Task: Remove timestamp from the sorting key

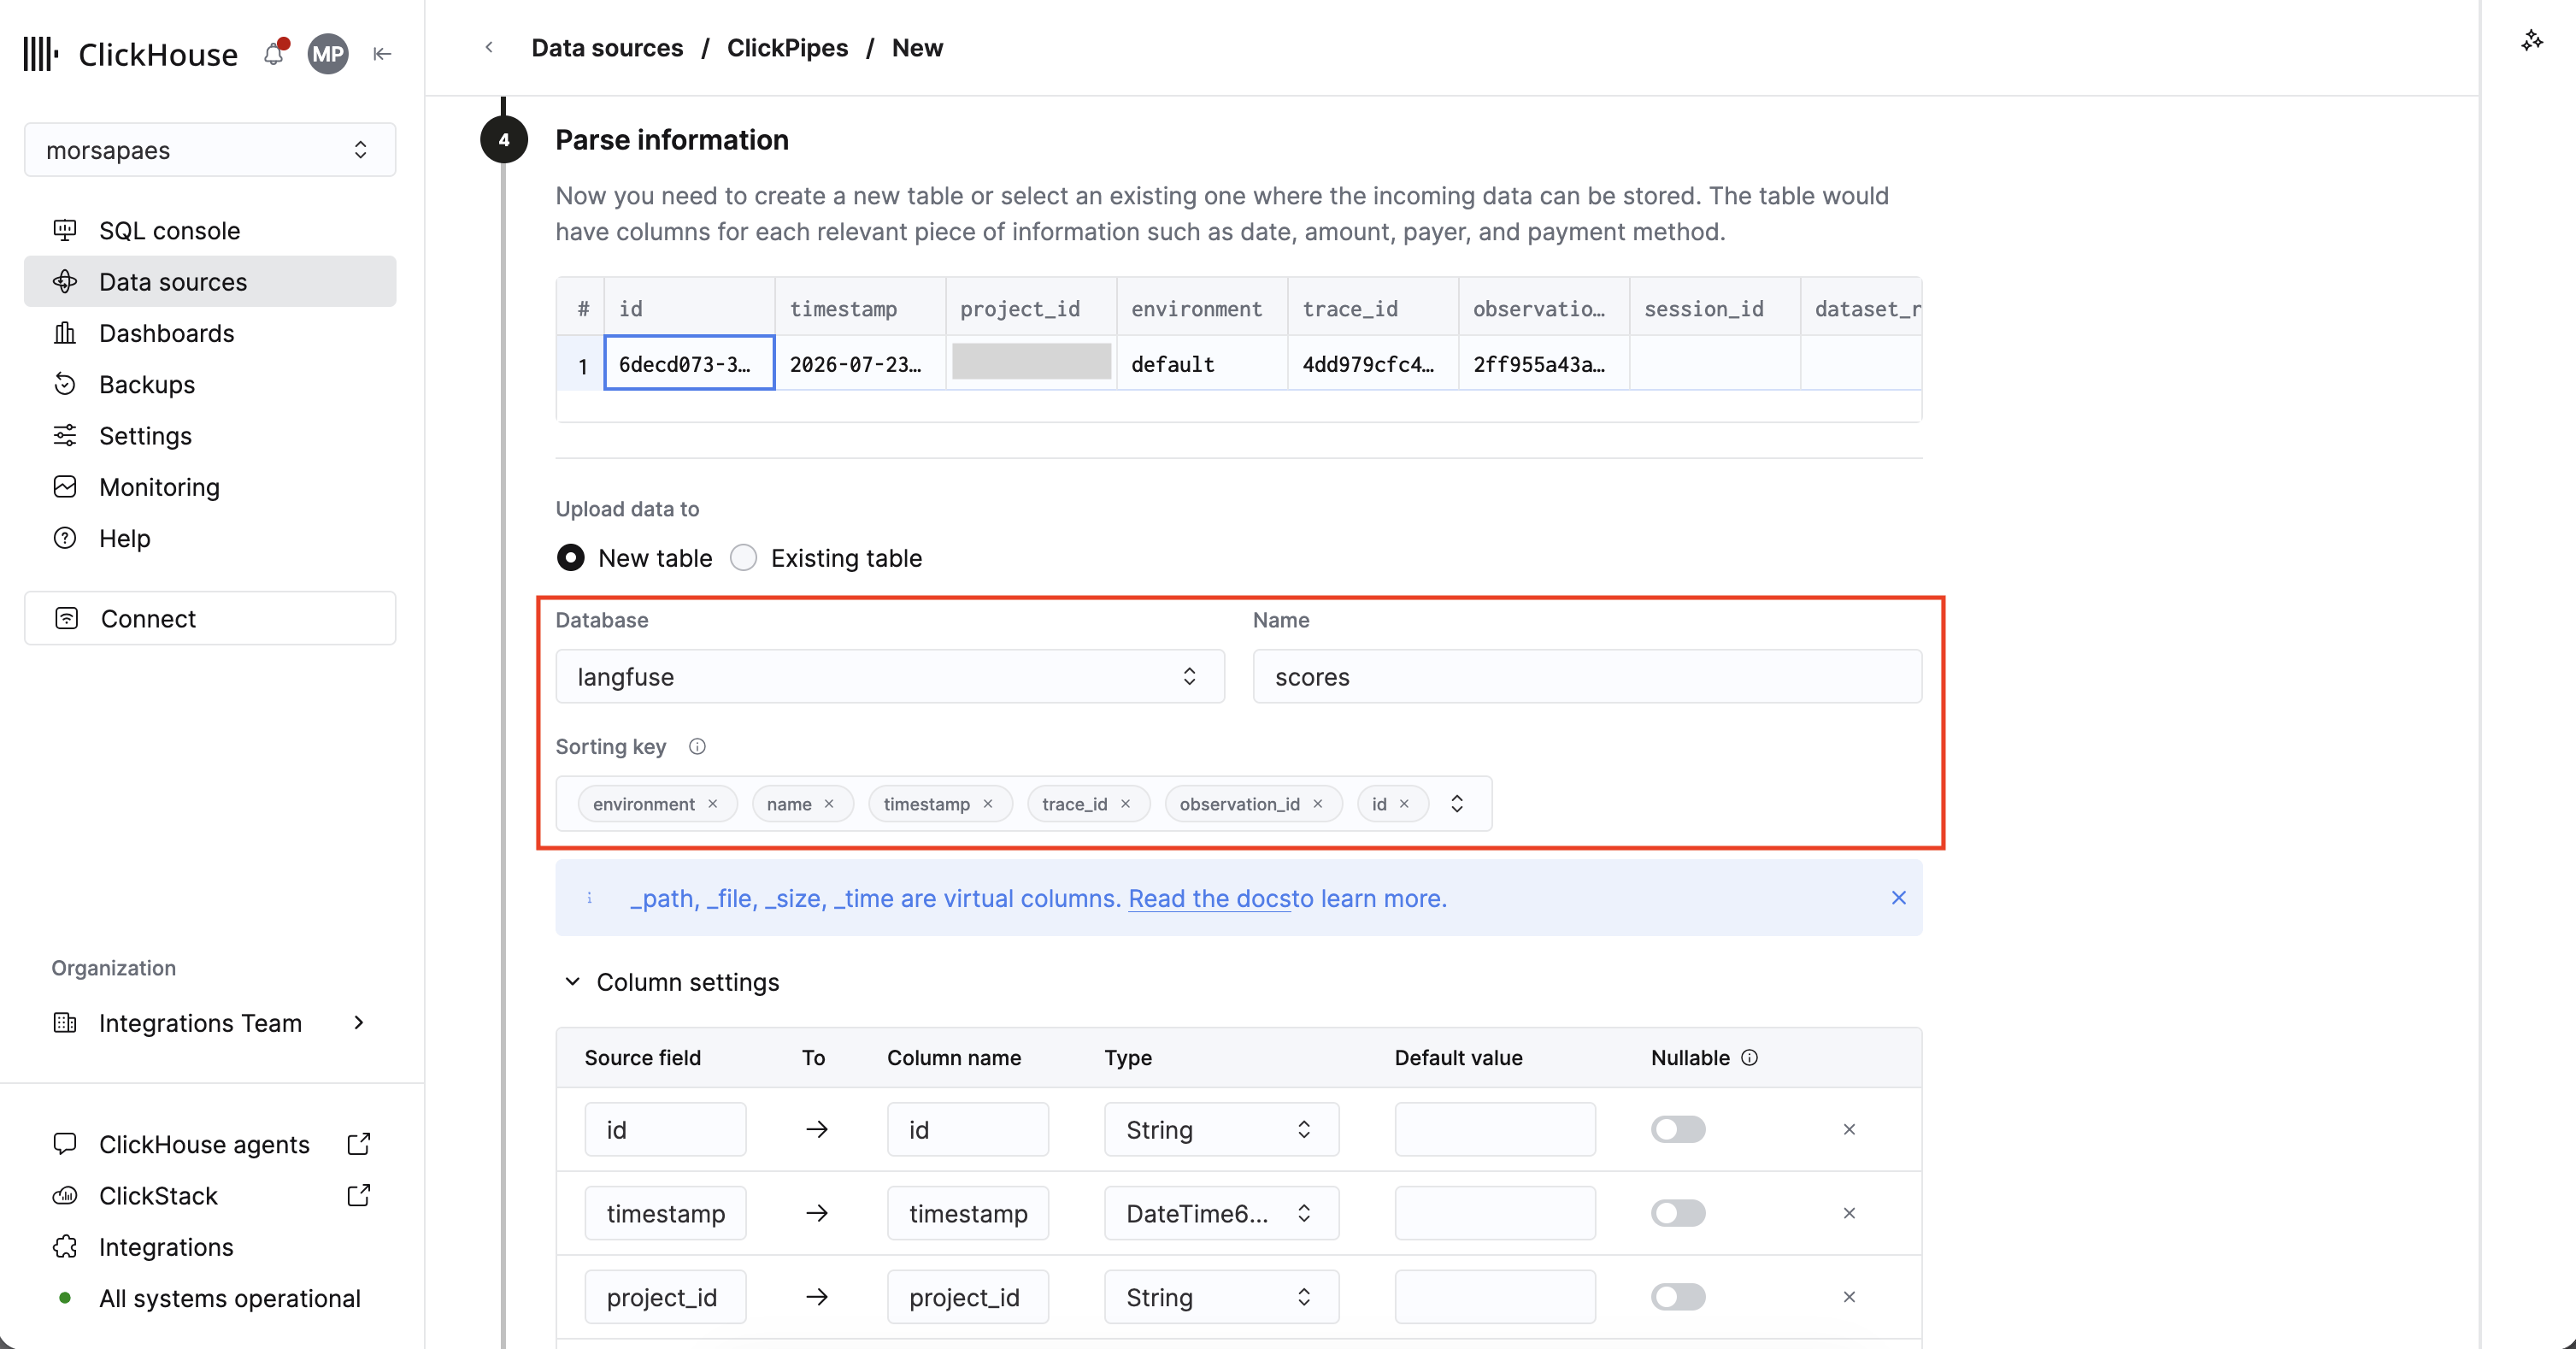Action: click(x=988, y=804)
